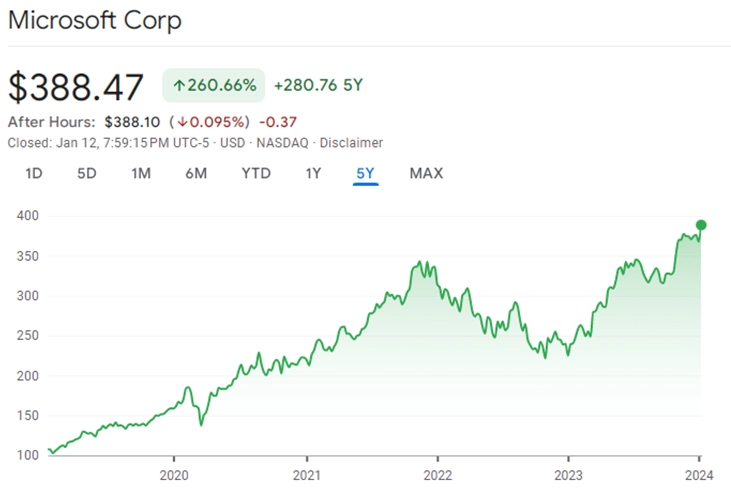The height and width of the screenshot is (498, 731).
Task: Select the 1Y range tab
Action: point(313,173)
